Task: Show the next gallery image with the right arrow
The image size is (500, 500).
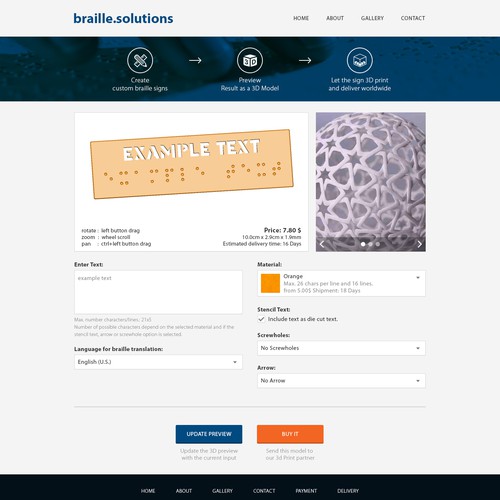Action: [419, 244]
